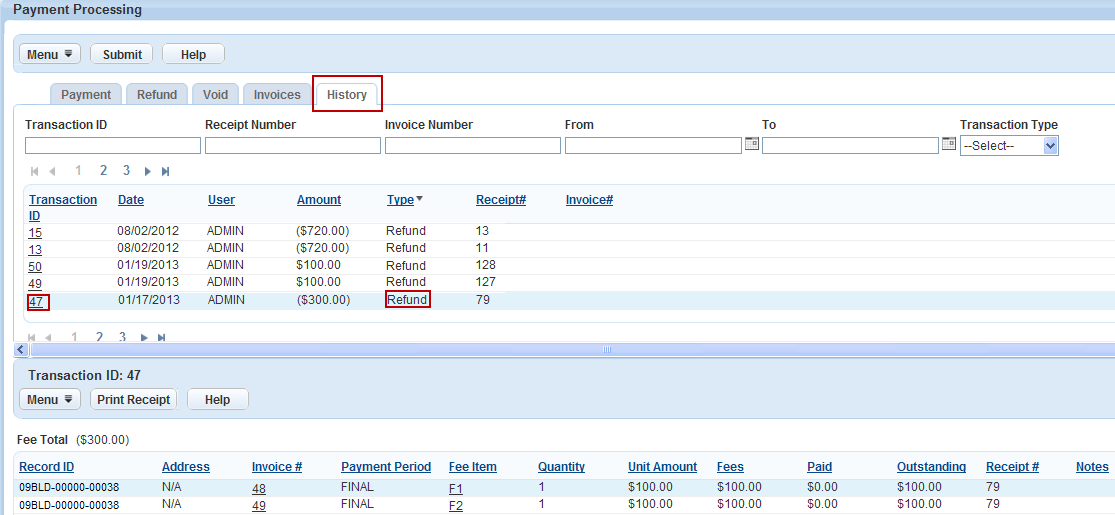Open the Menu dropdown under Transaction ID 47
Viewport: 1115px width, 515px height.
(49, 400)
